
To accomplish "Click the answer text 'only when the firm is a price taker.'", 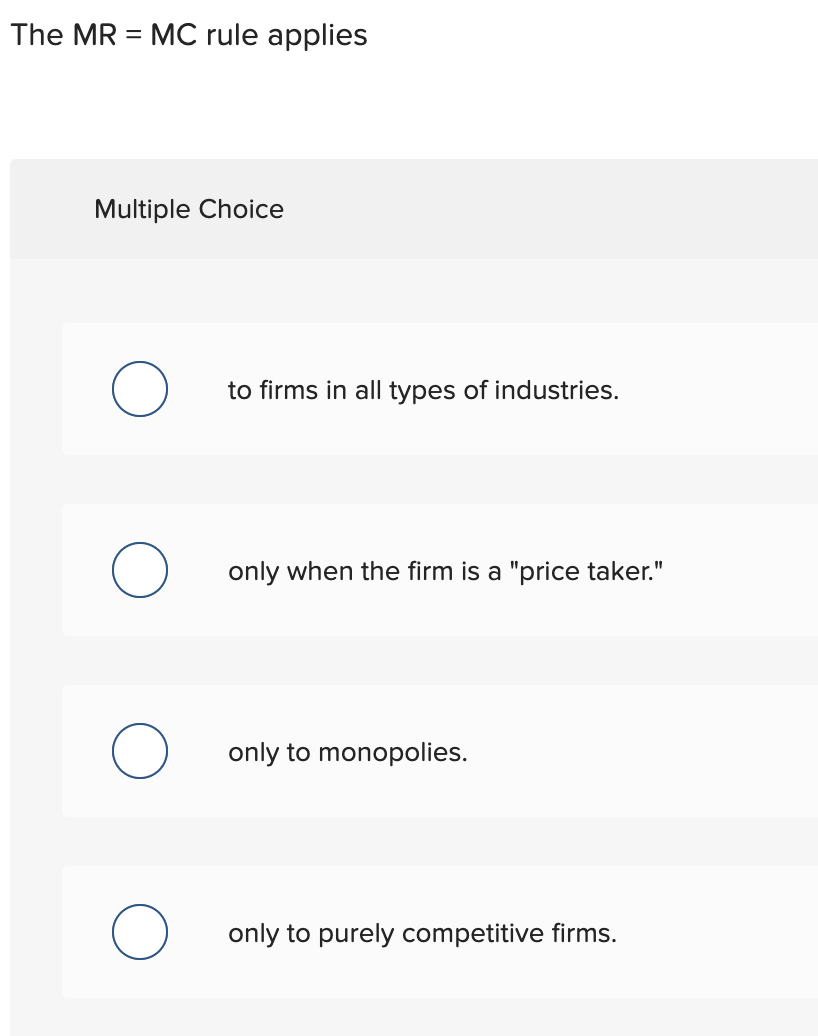I will 444,572.
